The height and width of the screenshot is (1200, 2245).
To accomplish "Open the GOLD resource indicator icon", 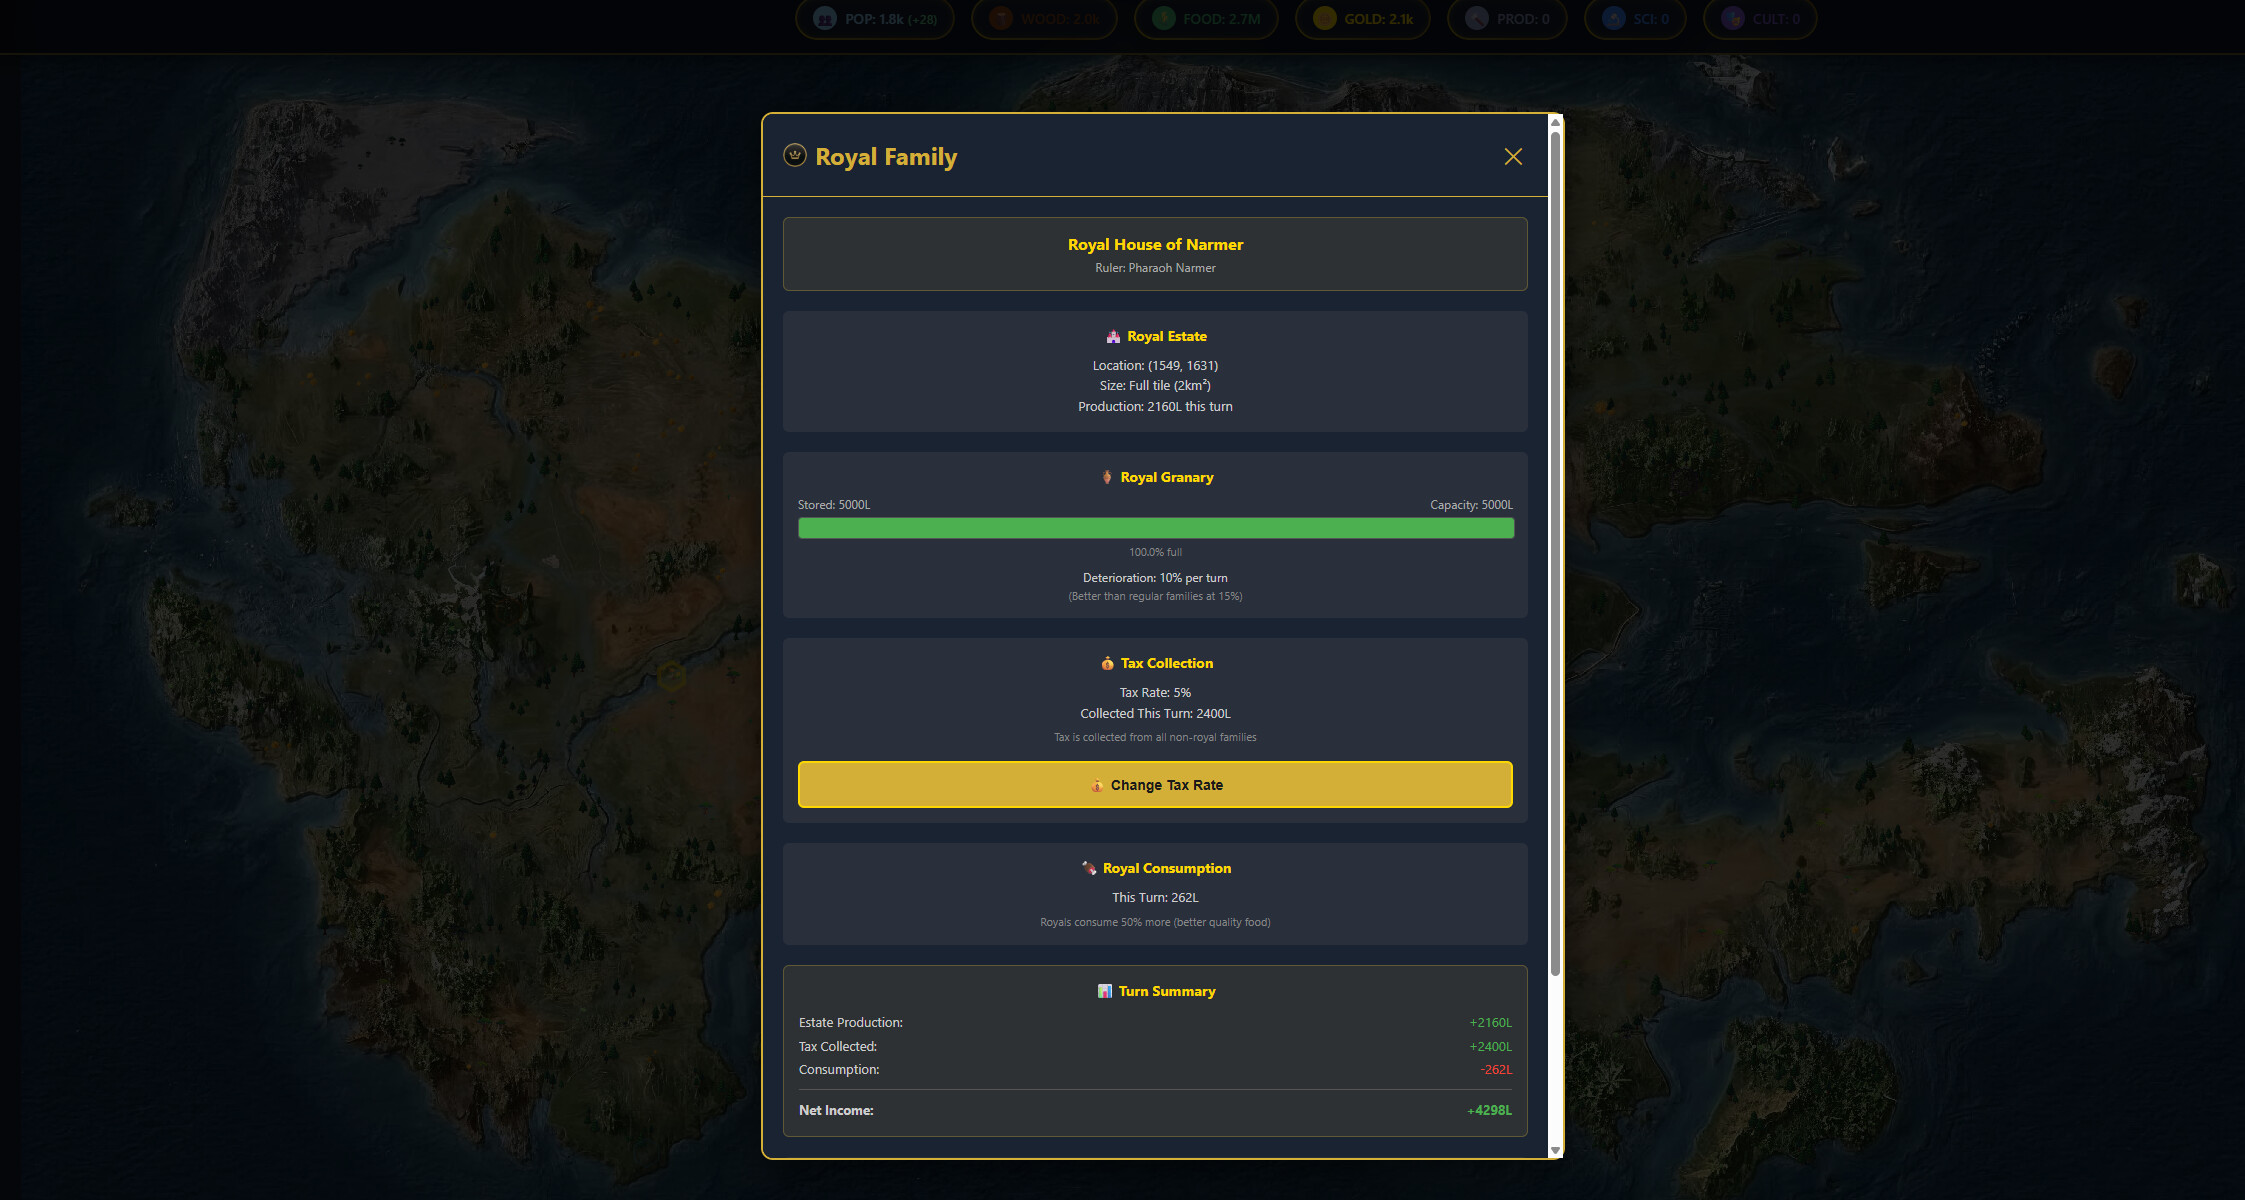I will [1324, 18].
